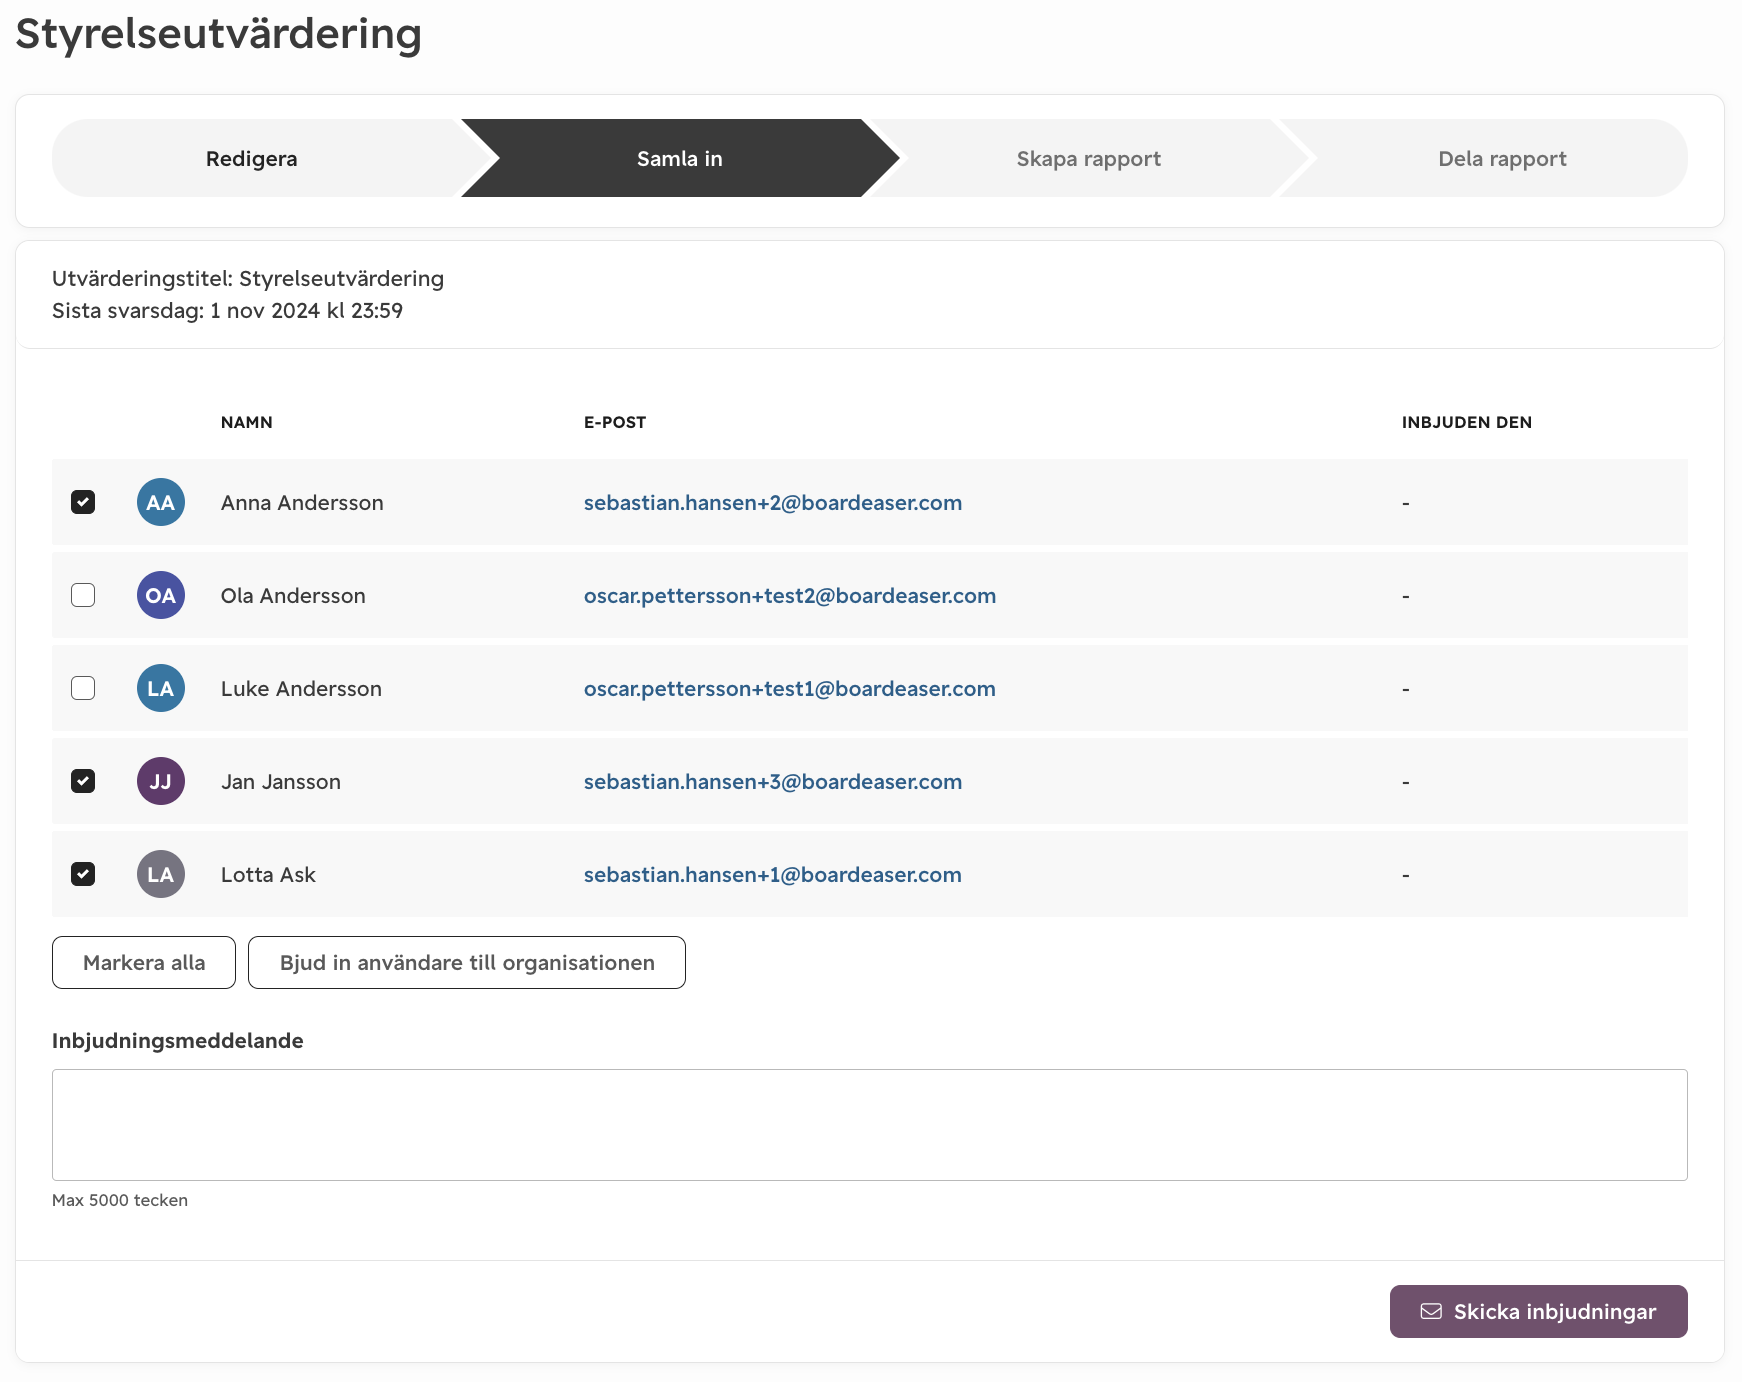This screenshot has width=1742, height=1382.
Task: Focus the Inbjudningsmeddelande text area
Action: point(870,1125)
